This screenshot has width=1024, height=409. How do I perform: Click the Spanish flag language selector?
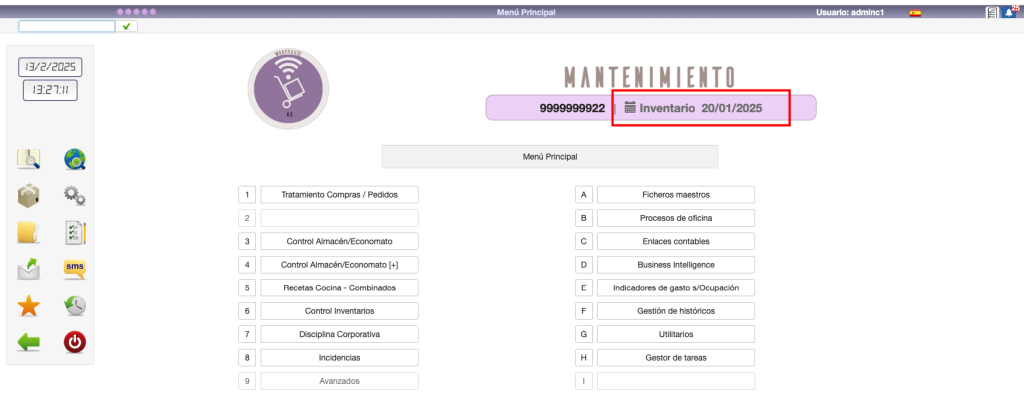pos(914,12)
